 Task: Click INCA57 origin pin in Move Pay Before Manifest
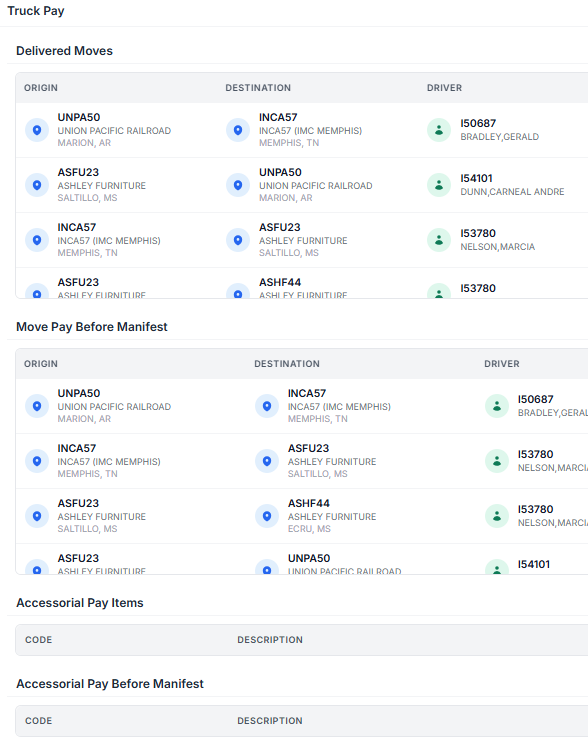(37, 461)
